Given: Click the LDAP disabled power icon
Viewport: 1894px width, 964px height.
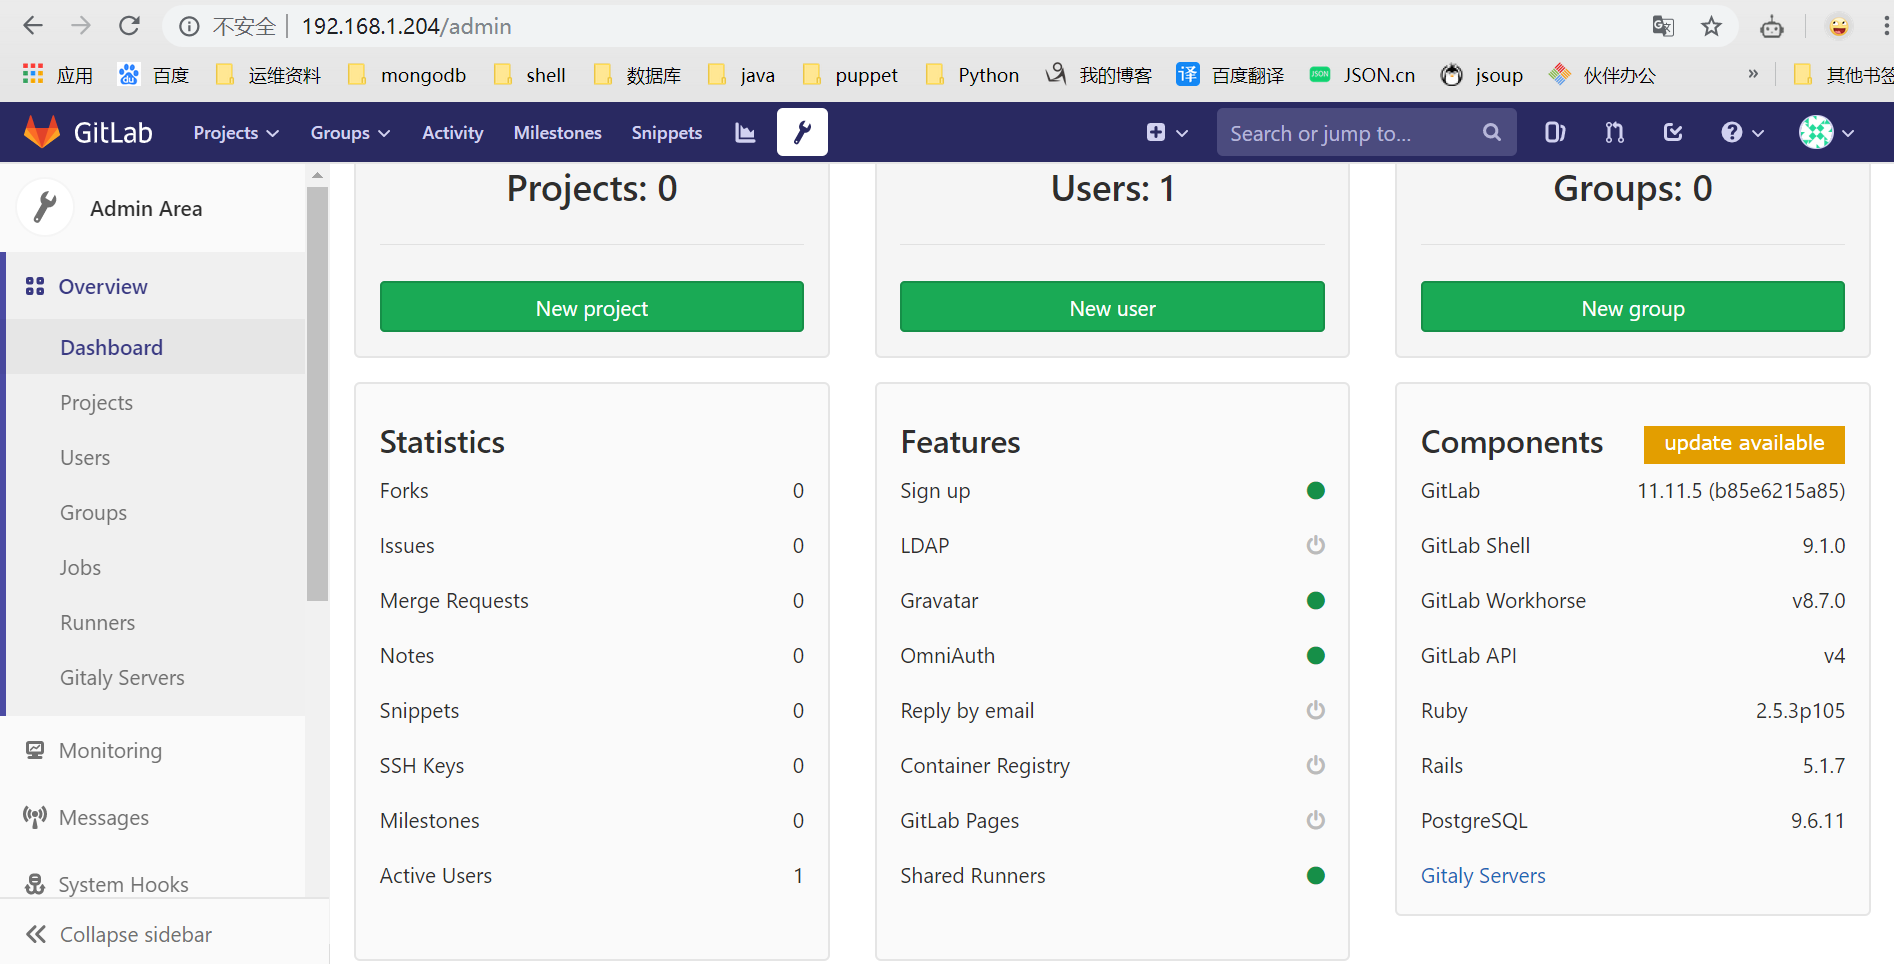Looking at the screenshot, I should (1316, 545).
